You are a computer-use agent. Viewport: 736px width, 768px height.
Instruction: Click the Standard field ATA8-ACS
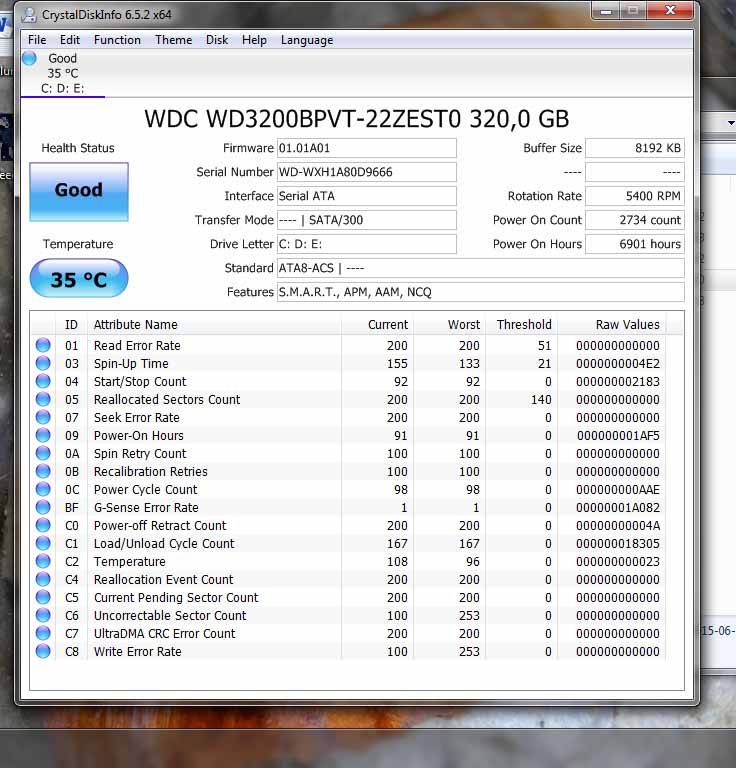click(480, 268)
